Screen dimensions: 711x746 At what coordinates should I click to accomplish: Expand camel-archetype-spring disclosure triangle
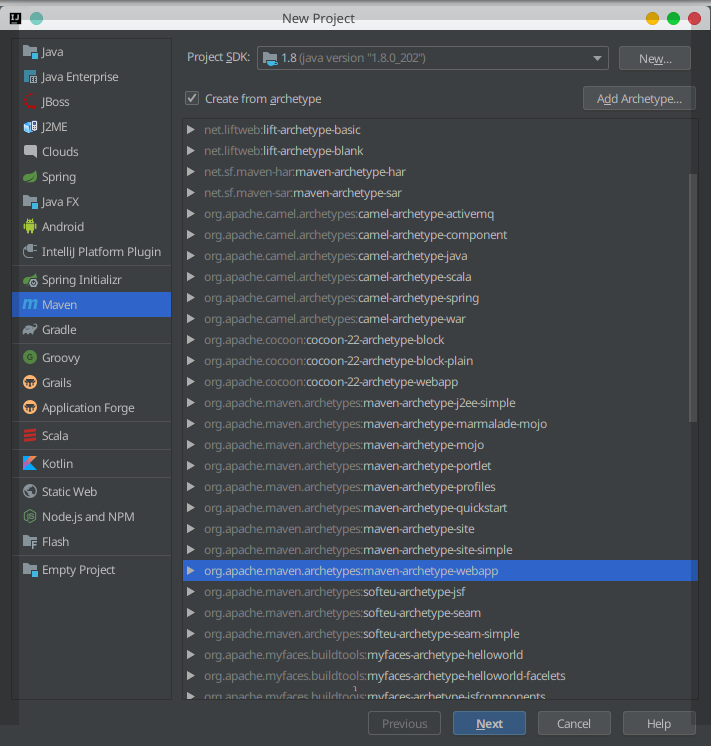(191, 298)
